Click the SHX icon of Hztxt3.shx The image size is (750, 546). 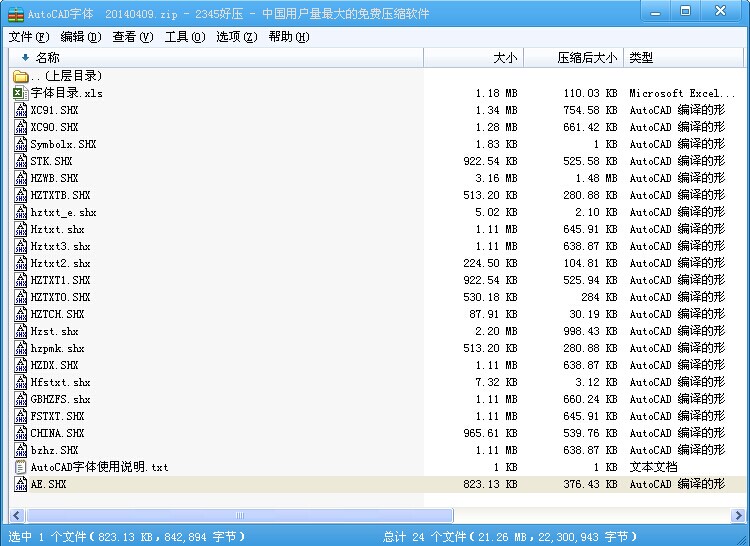pyautogui.click(x=21, y=246)
